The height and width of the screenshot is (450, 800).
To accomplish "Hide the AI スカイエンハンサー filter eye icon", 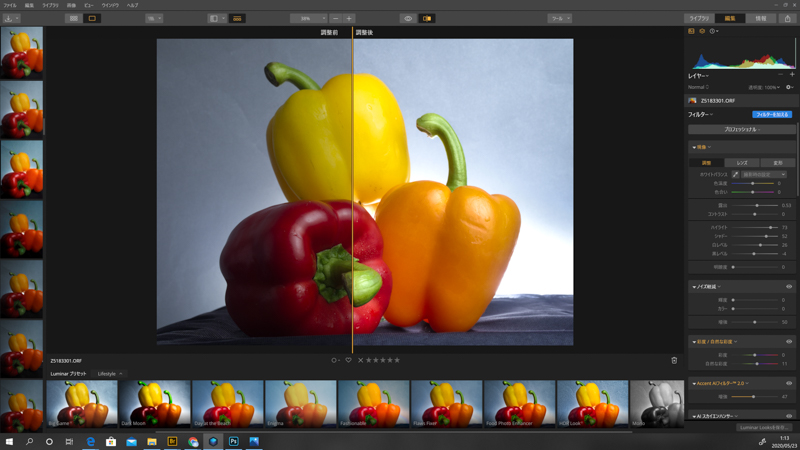I will click(x=789, y=416).
